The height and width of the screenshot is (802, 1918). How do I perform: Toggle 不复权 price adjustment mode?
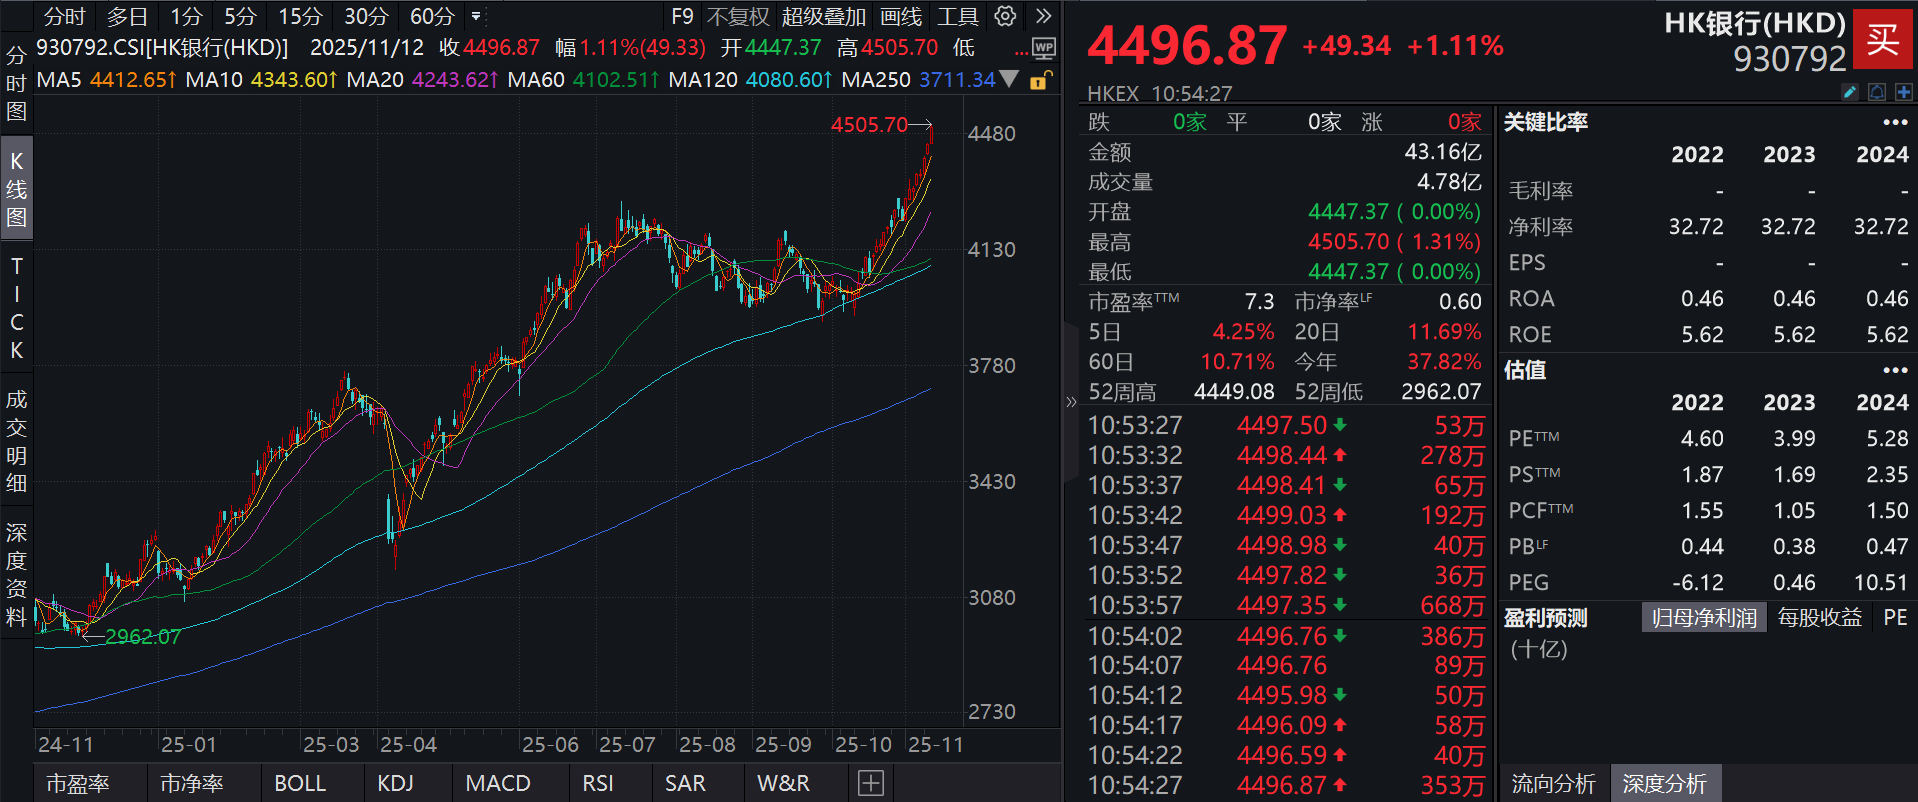click(738, 16)
